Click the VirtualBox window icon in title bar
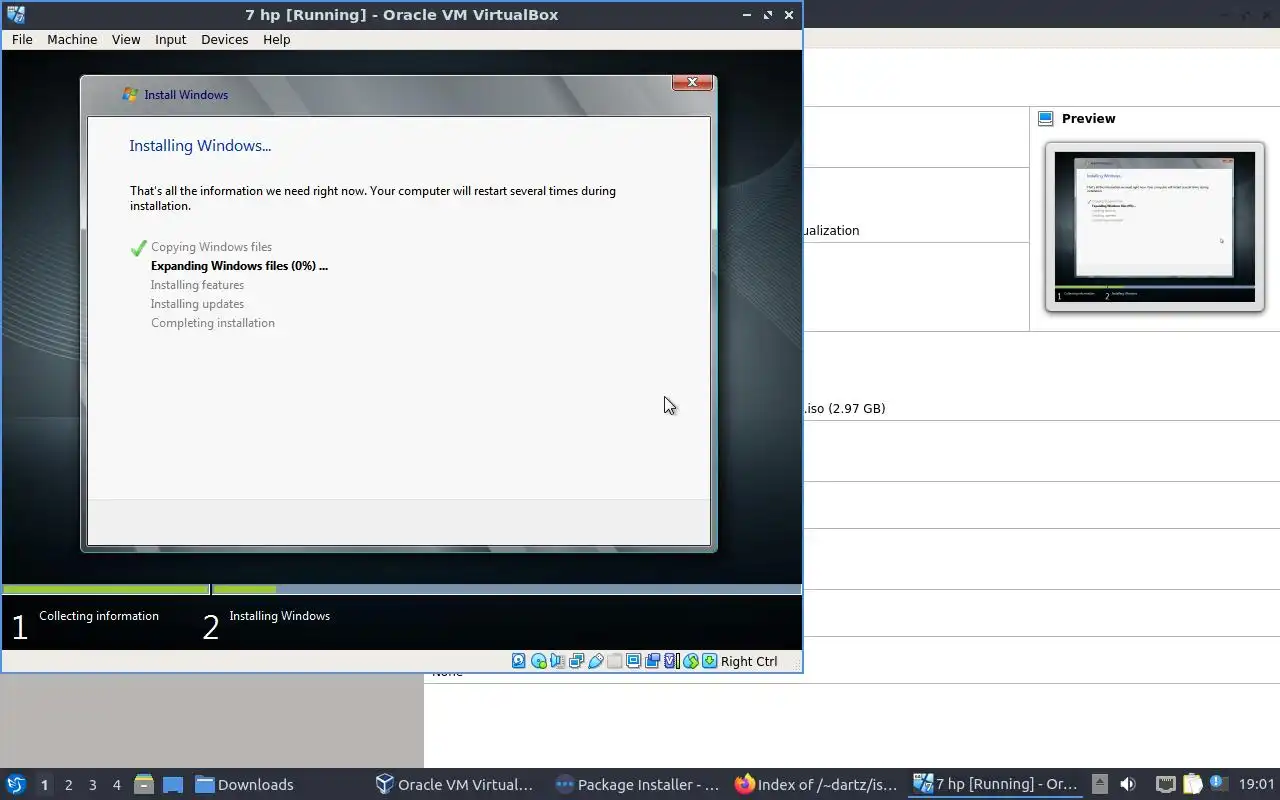 coord(15,15)
